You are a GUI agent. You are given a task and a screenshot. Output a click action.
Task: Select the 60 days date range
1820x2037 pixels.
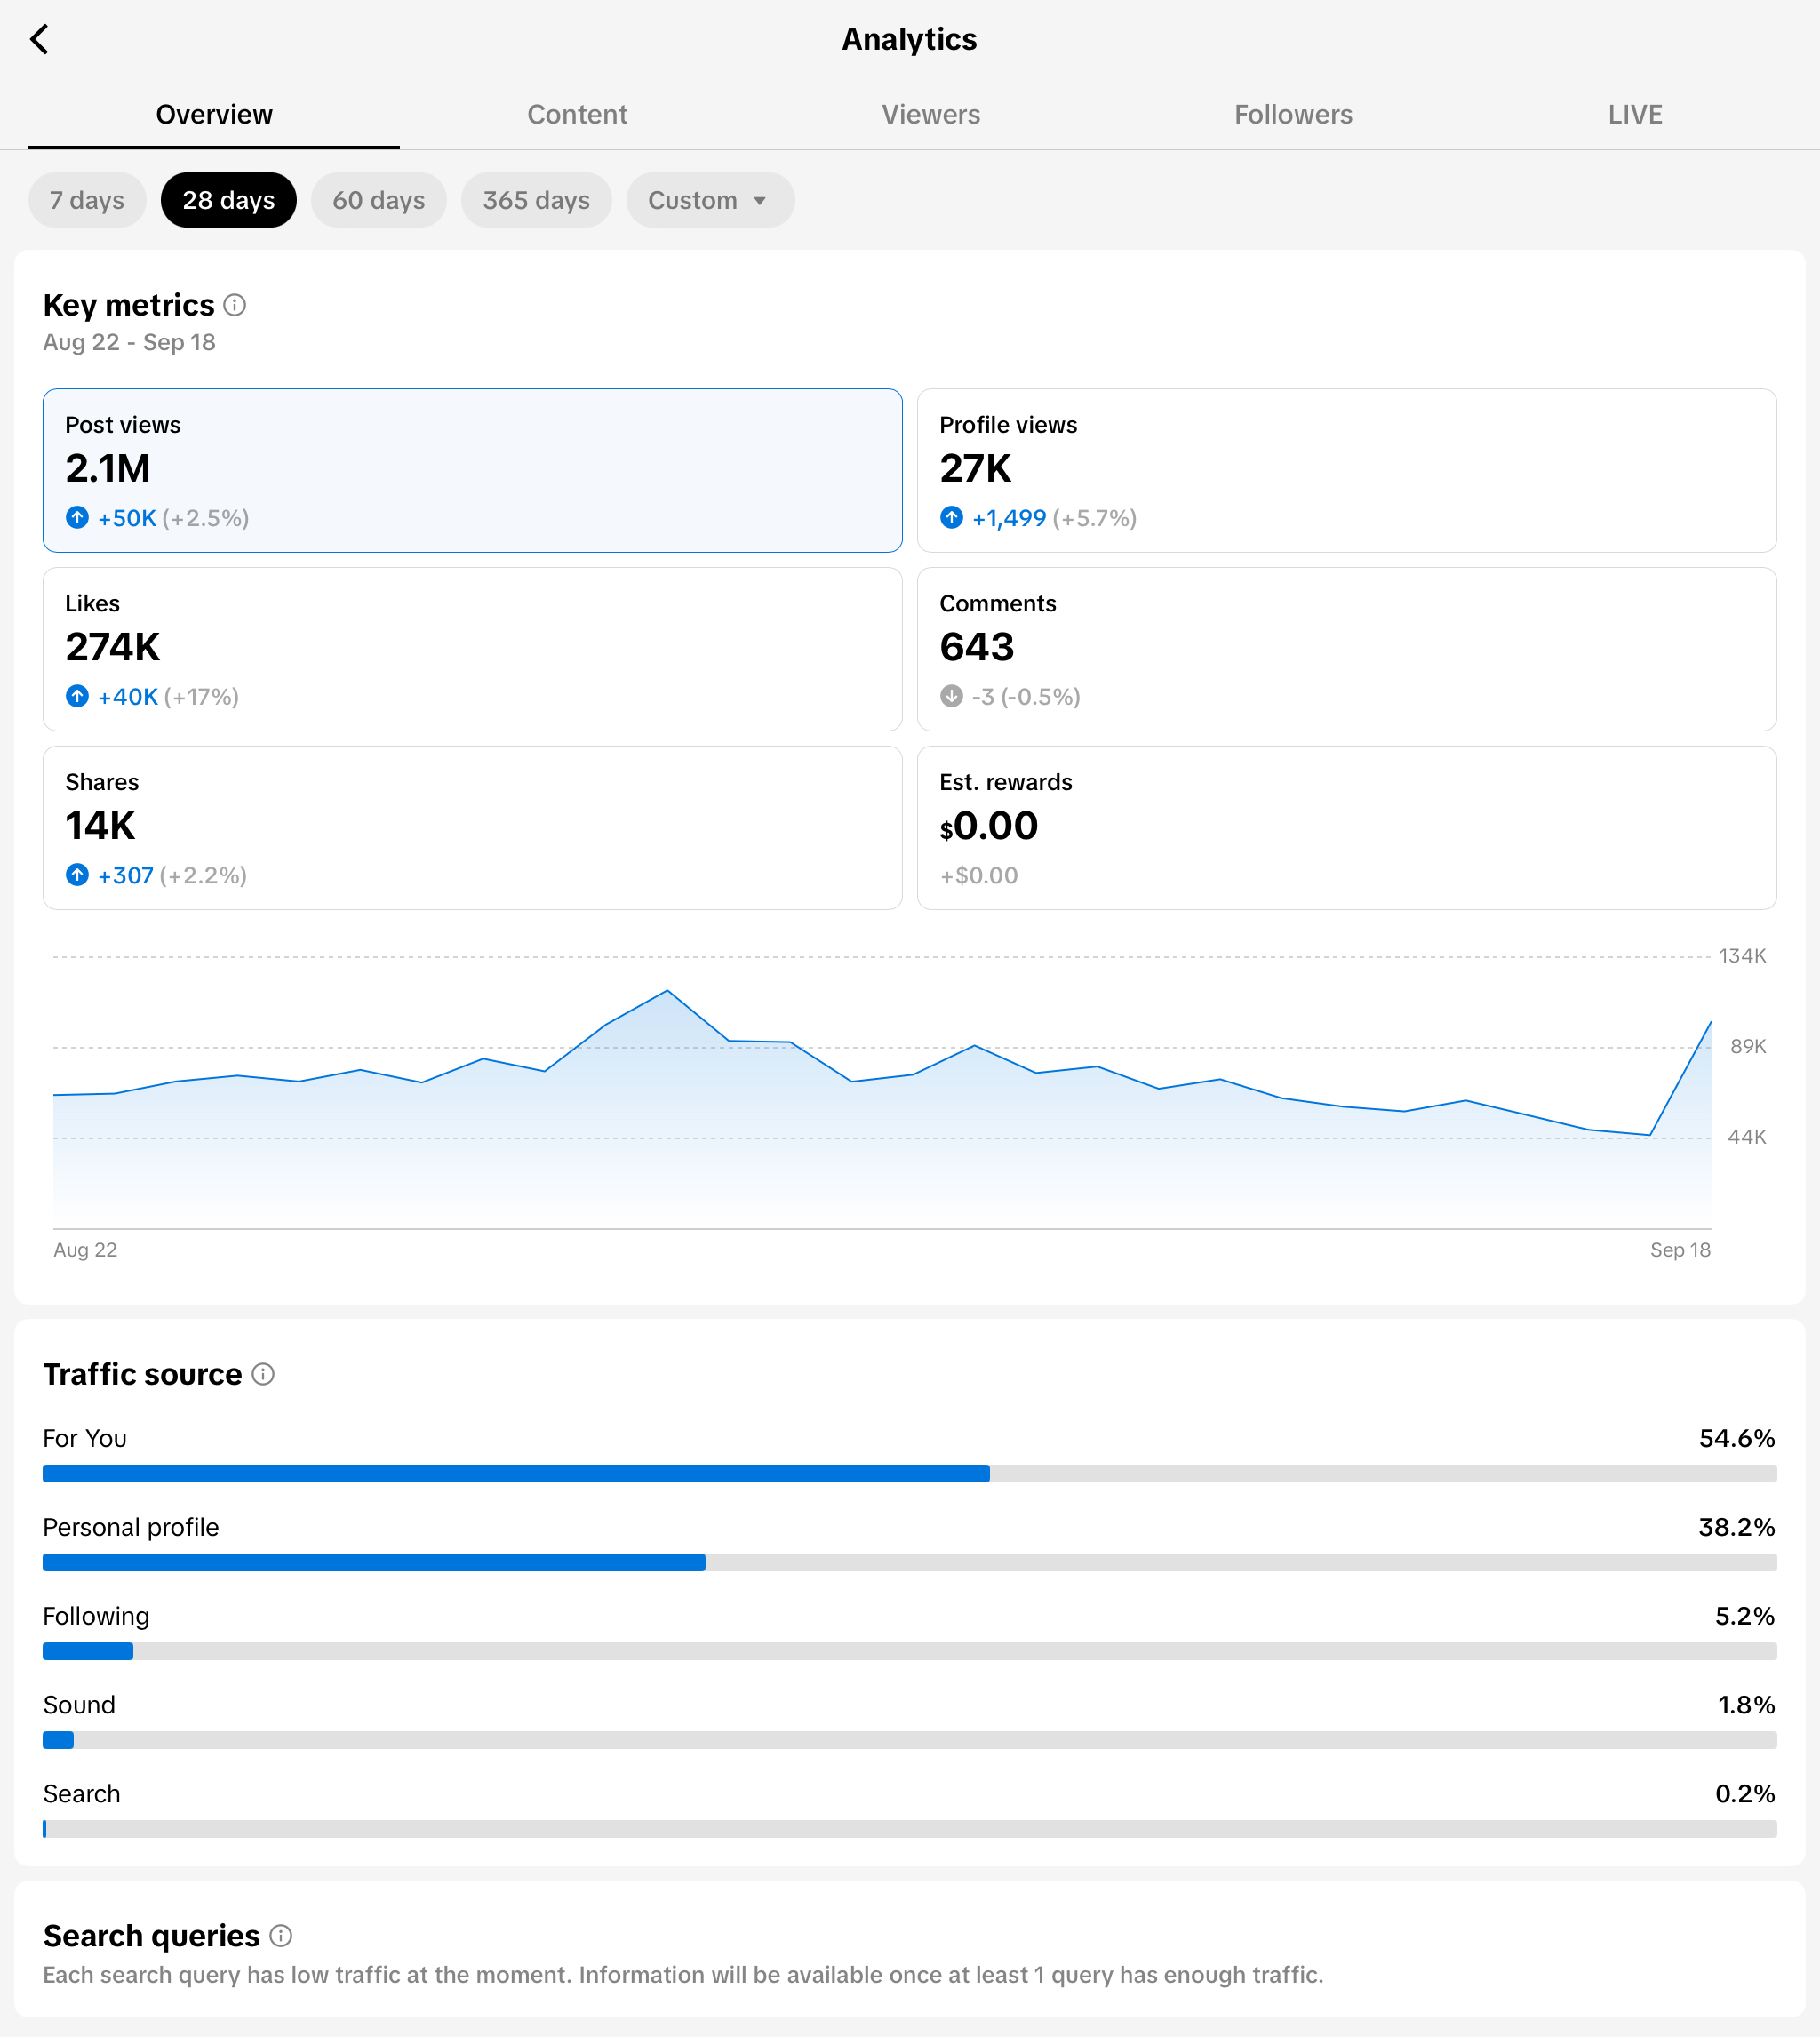[379, 200]
